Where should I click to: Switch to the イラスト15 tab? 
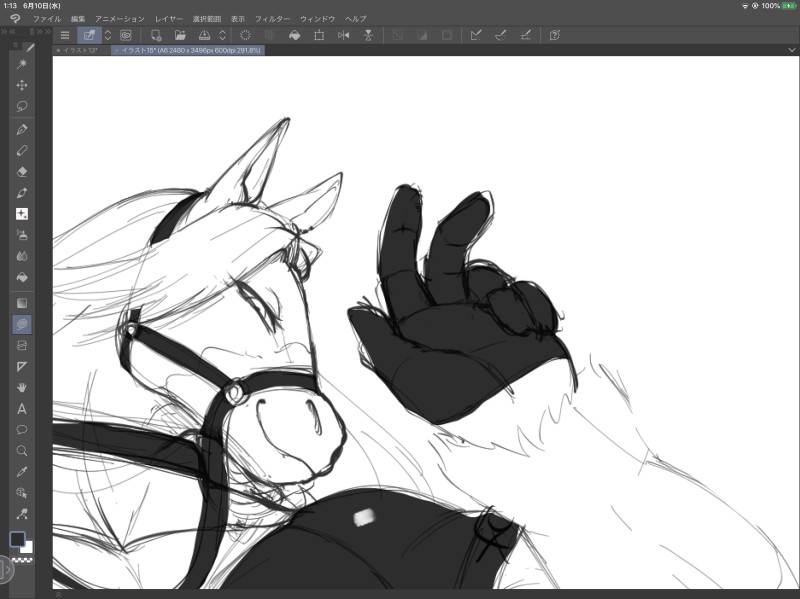coord(188,51)
